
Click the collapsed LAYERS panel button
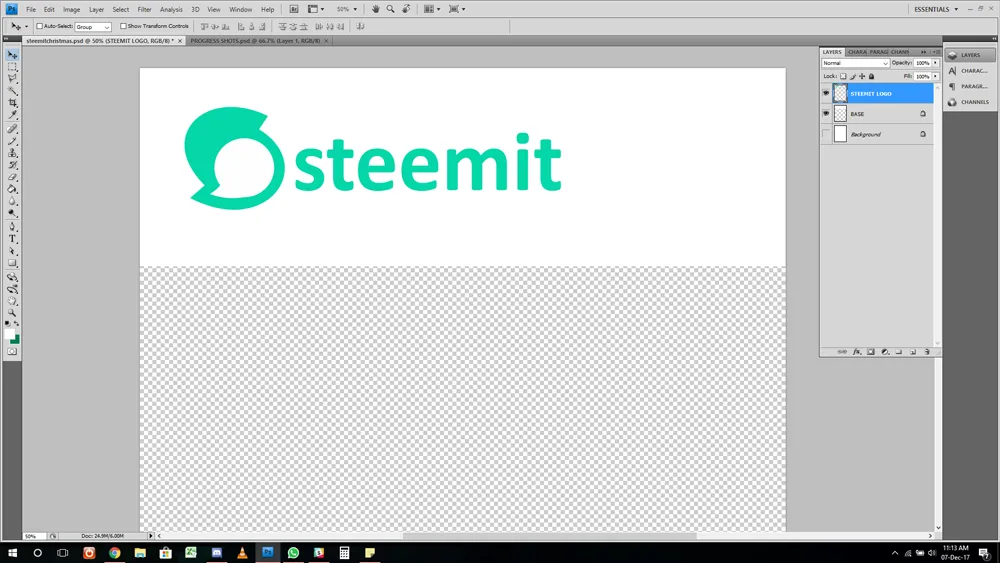coord(969,55)
